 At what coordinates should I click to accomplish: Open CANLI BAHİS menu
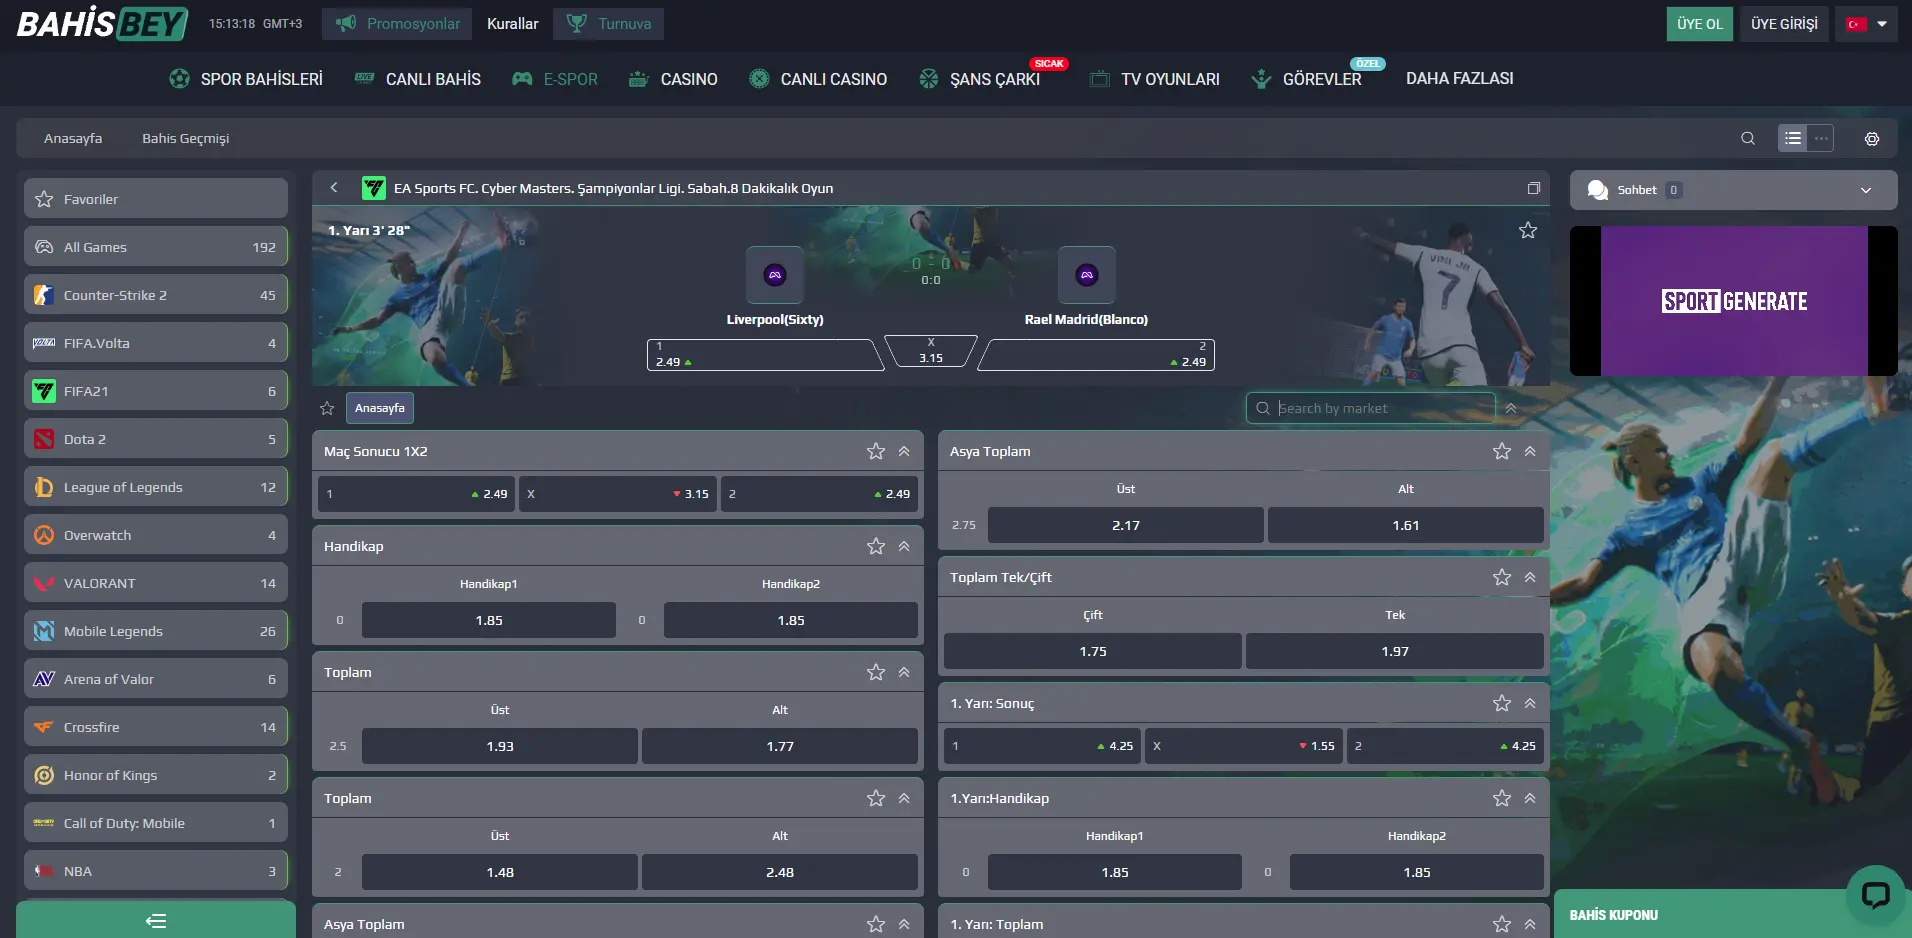pyautogui.click(x=417, y=79)
